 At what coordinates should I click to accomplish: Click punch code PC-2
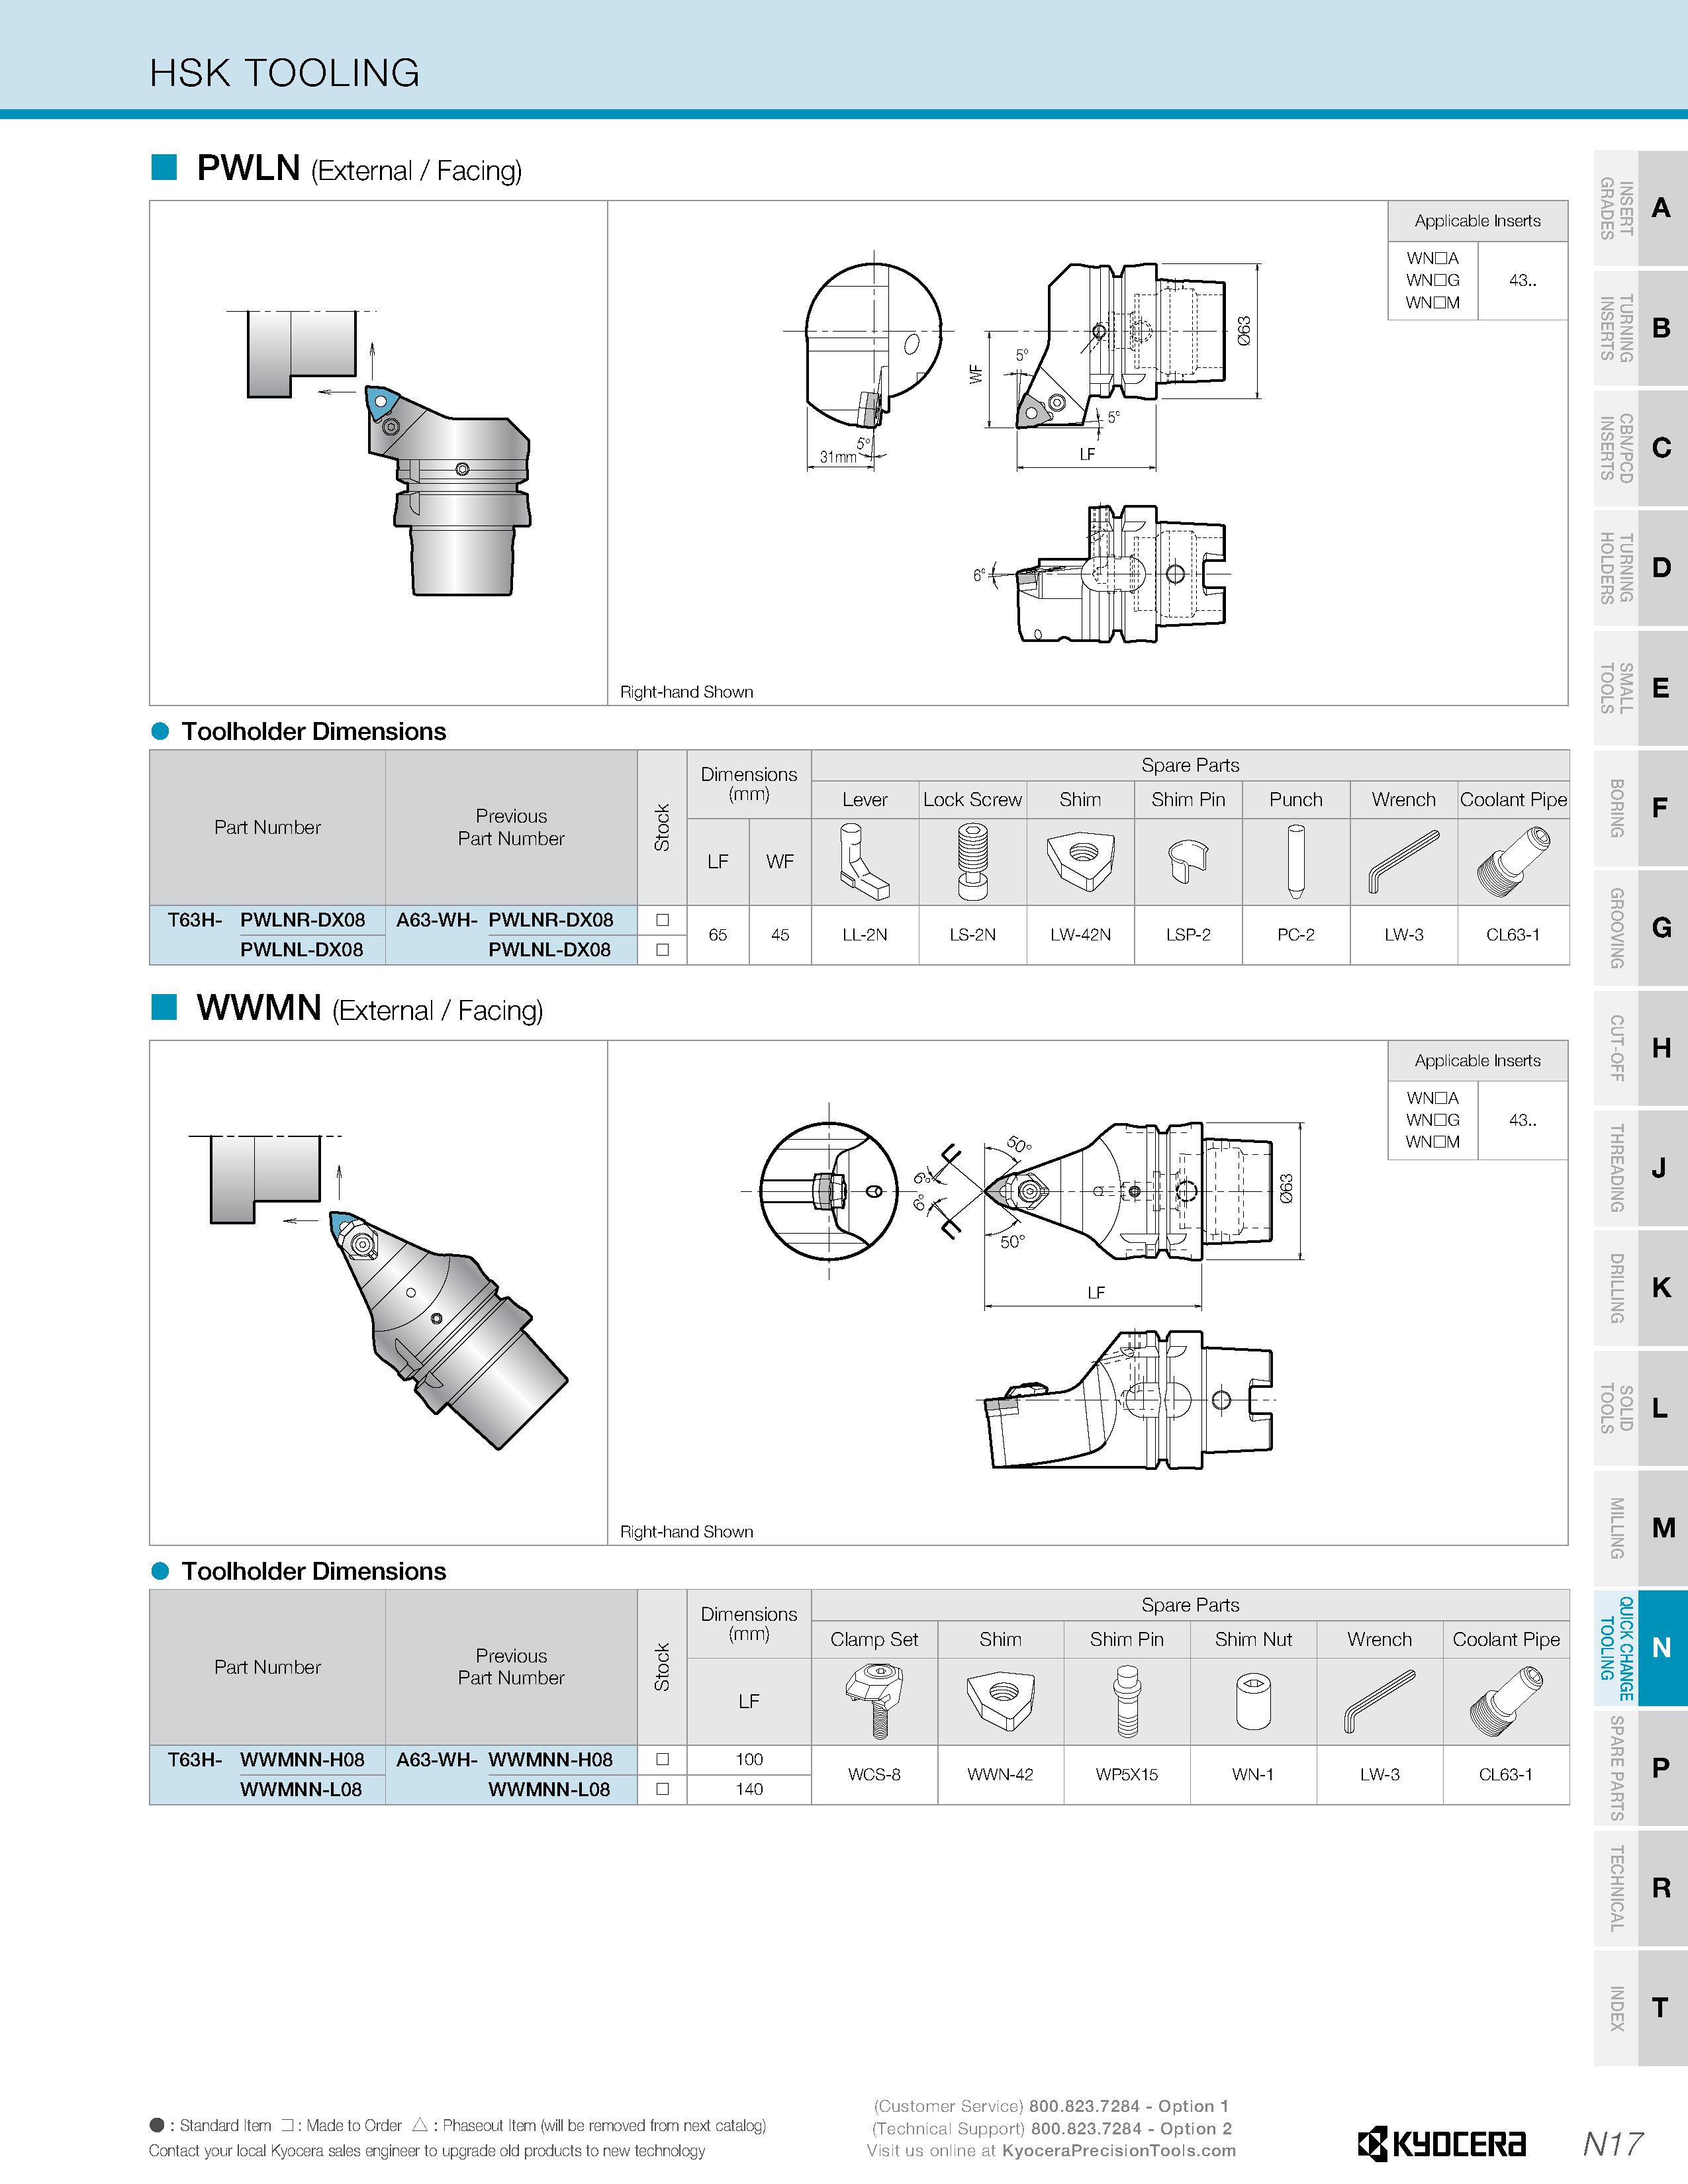(x=1295, y=935)
